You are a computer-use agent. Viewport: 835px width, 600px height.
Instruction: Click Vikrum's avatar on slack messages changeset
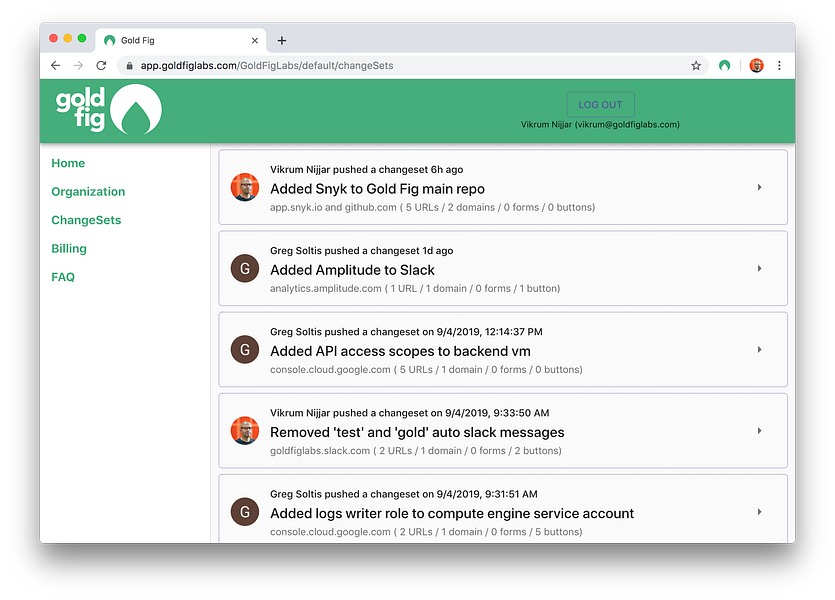(245, 430)
